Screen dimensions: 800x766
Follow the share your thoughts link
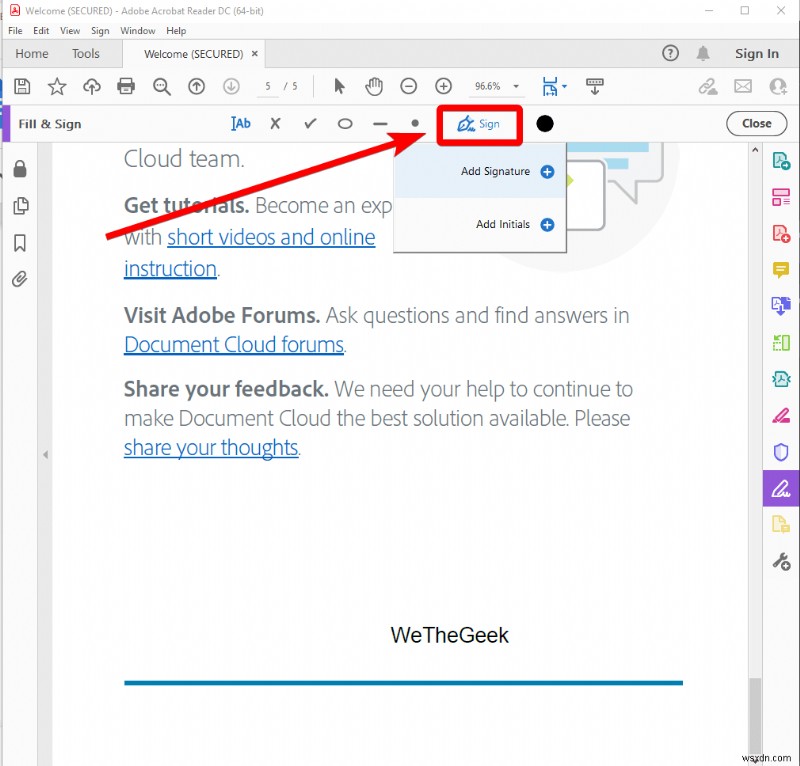211,448
